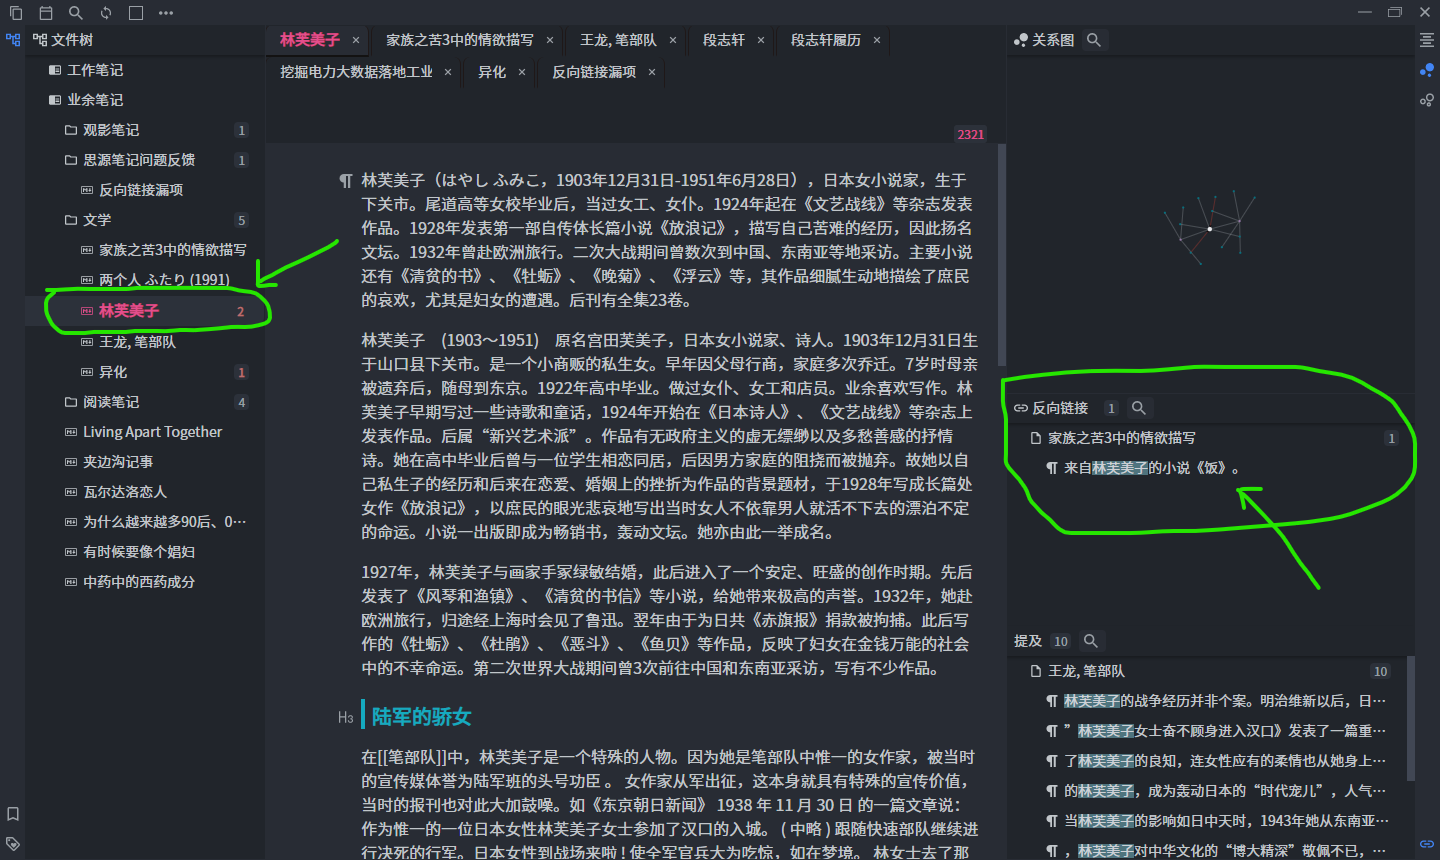Toggle search in the 反向链接 panel

pos(1140,408)
